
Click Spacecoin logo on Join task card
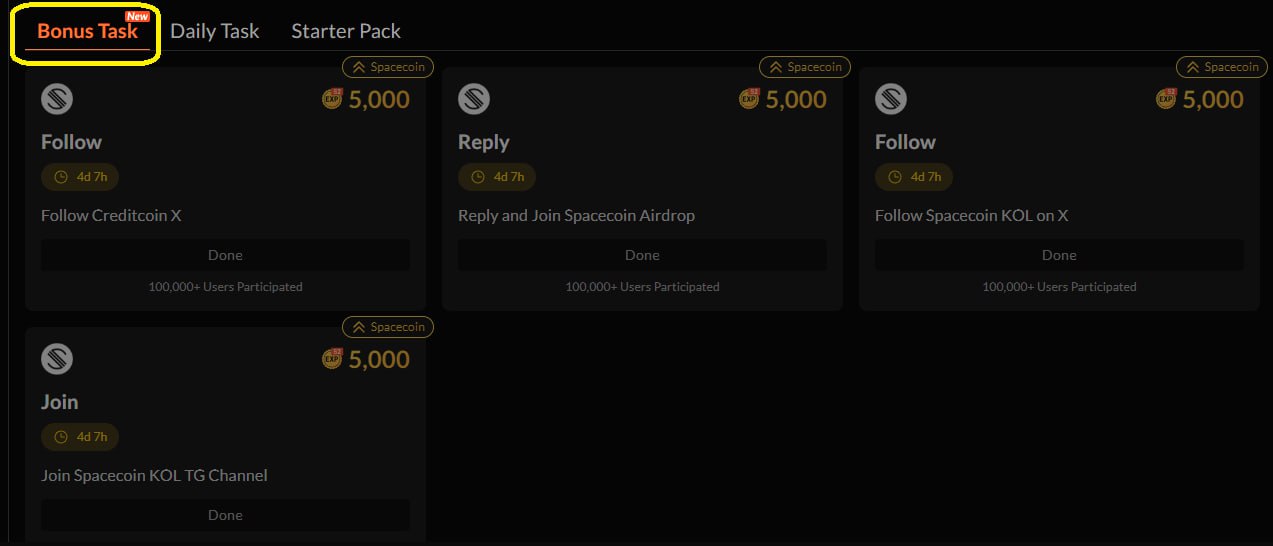[57, 359]
